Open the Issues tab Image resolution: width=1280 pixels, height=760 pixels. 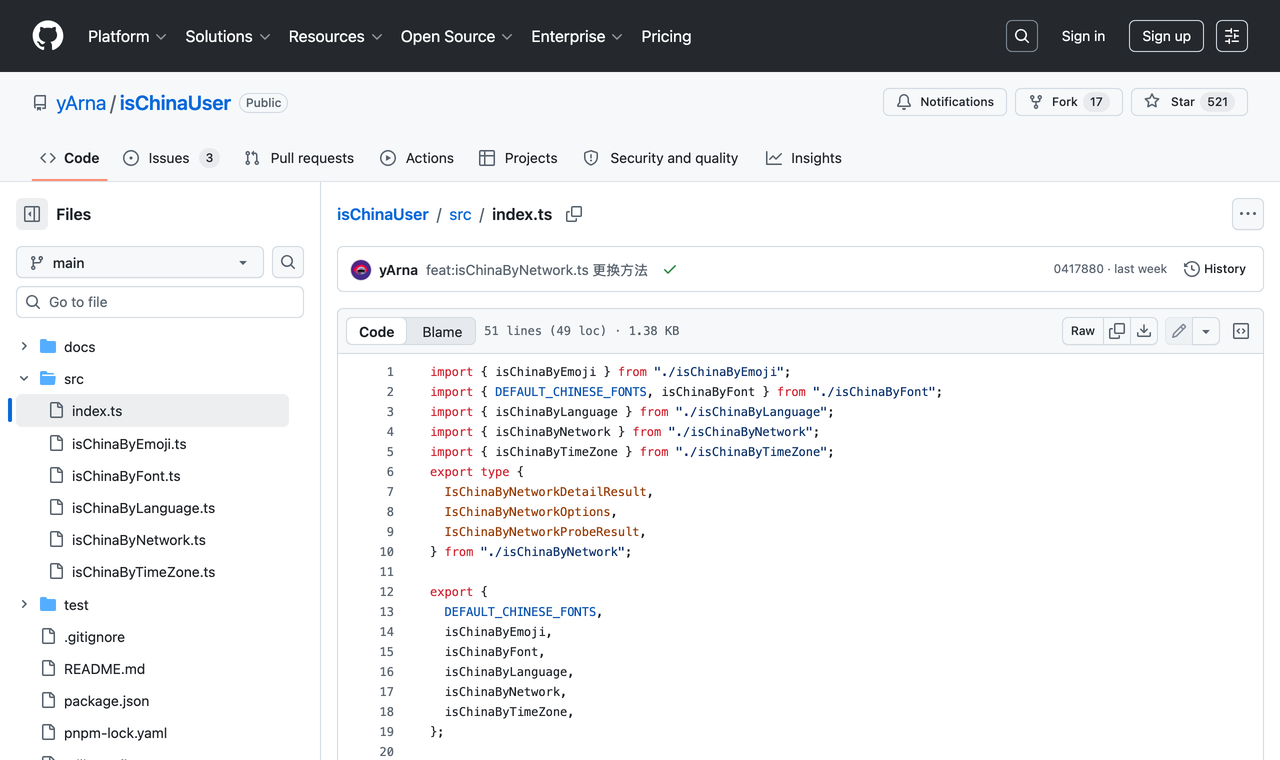[x=171, y=158]
